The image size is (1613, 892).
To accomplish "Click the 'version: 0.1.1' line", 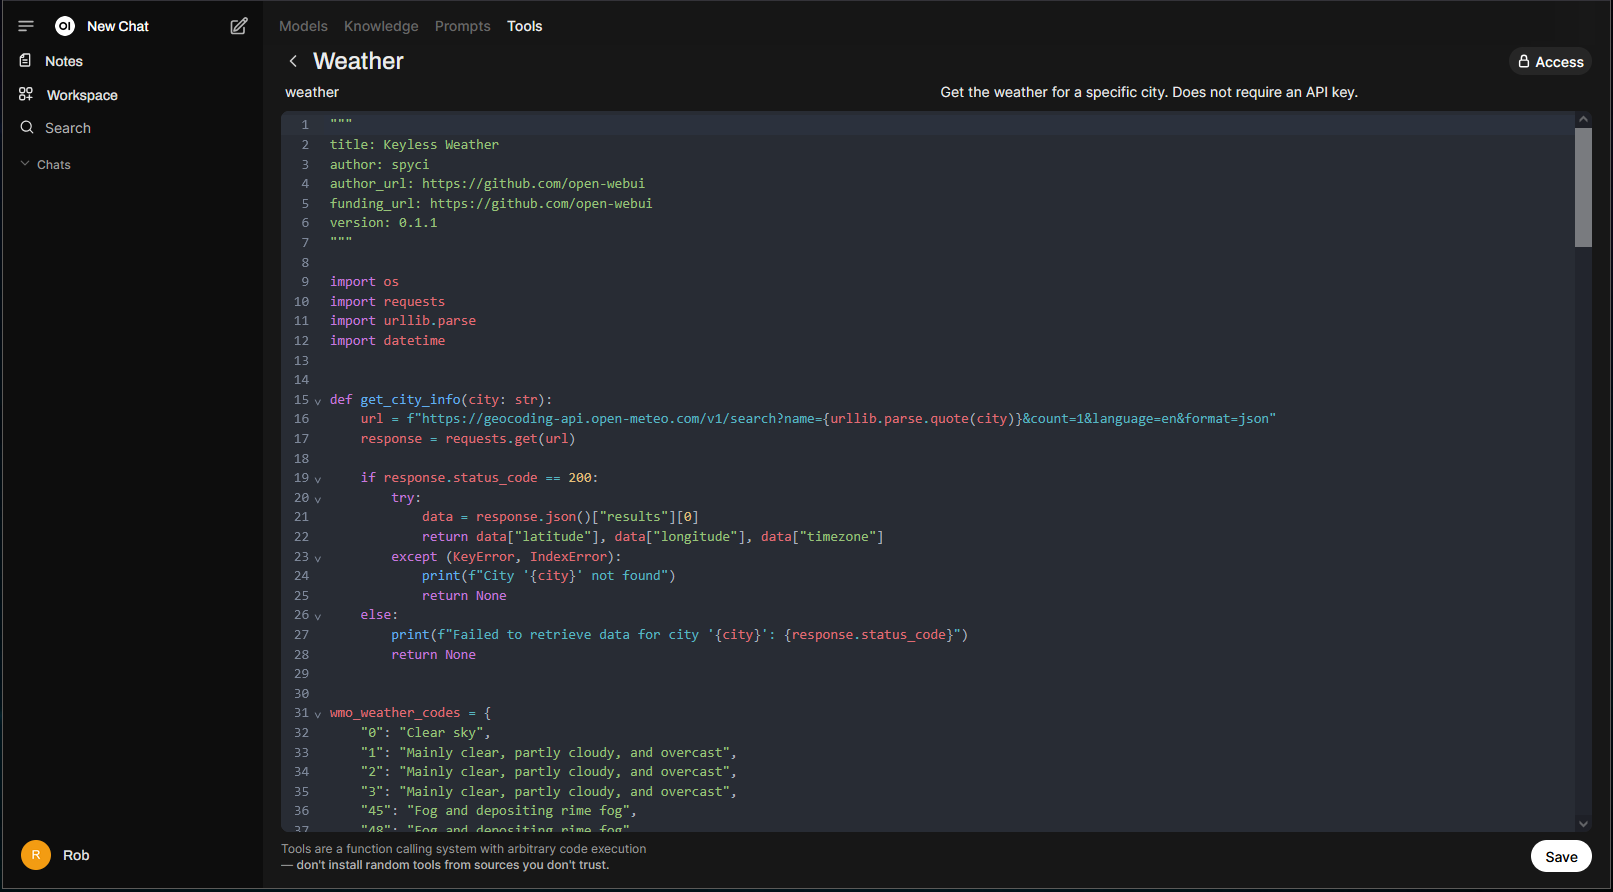I will coord(383,223).
